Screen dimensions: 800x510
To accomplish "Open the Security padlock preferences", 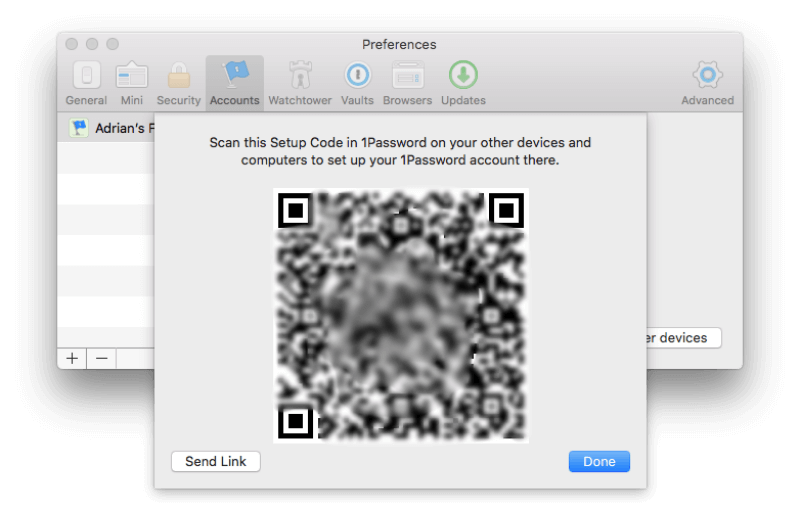I will point(179,83).
